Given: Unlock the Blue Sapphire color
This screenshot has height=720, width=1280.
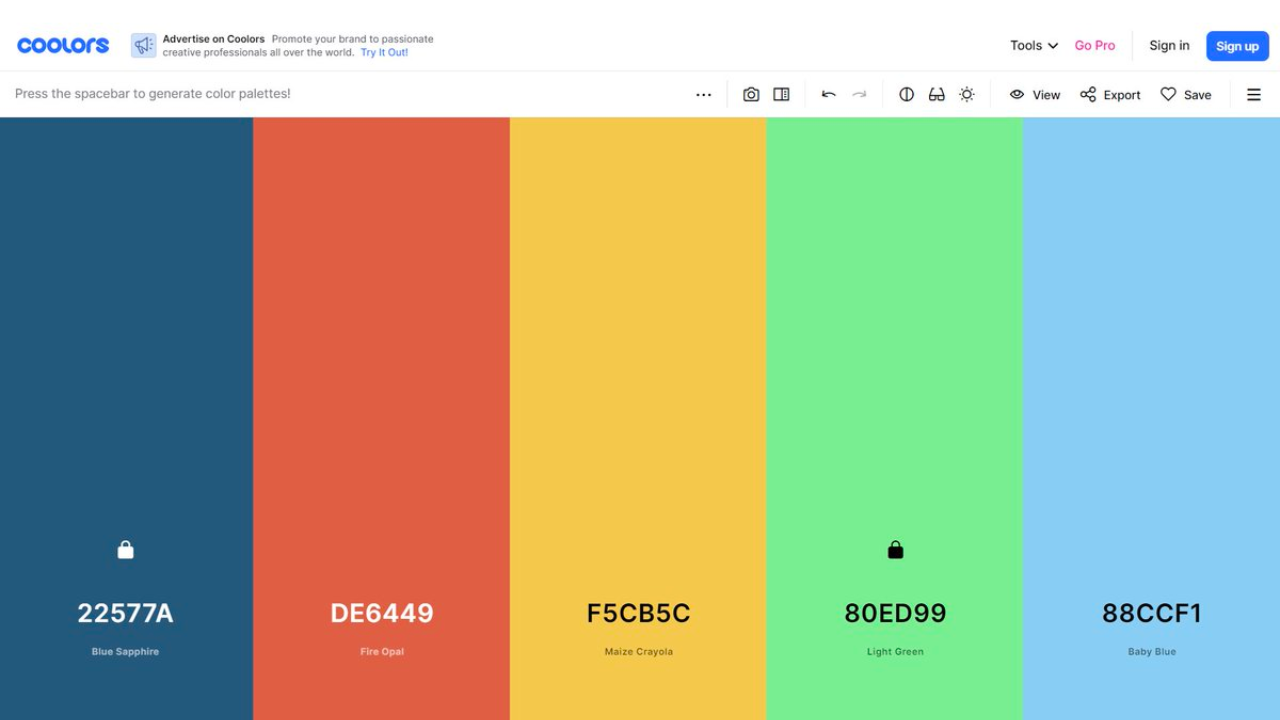Looking at the screenshot, I should click(x=125, y=549).
